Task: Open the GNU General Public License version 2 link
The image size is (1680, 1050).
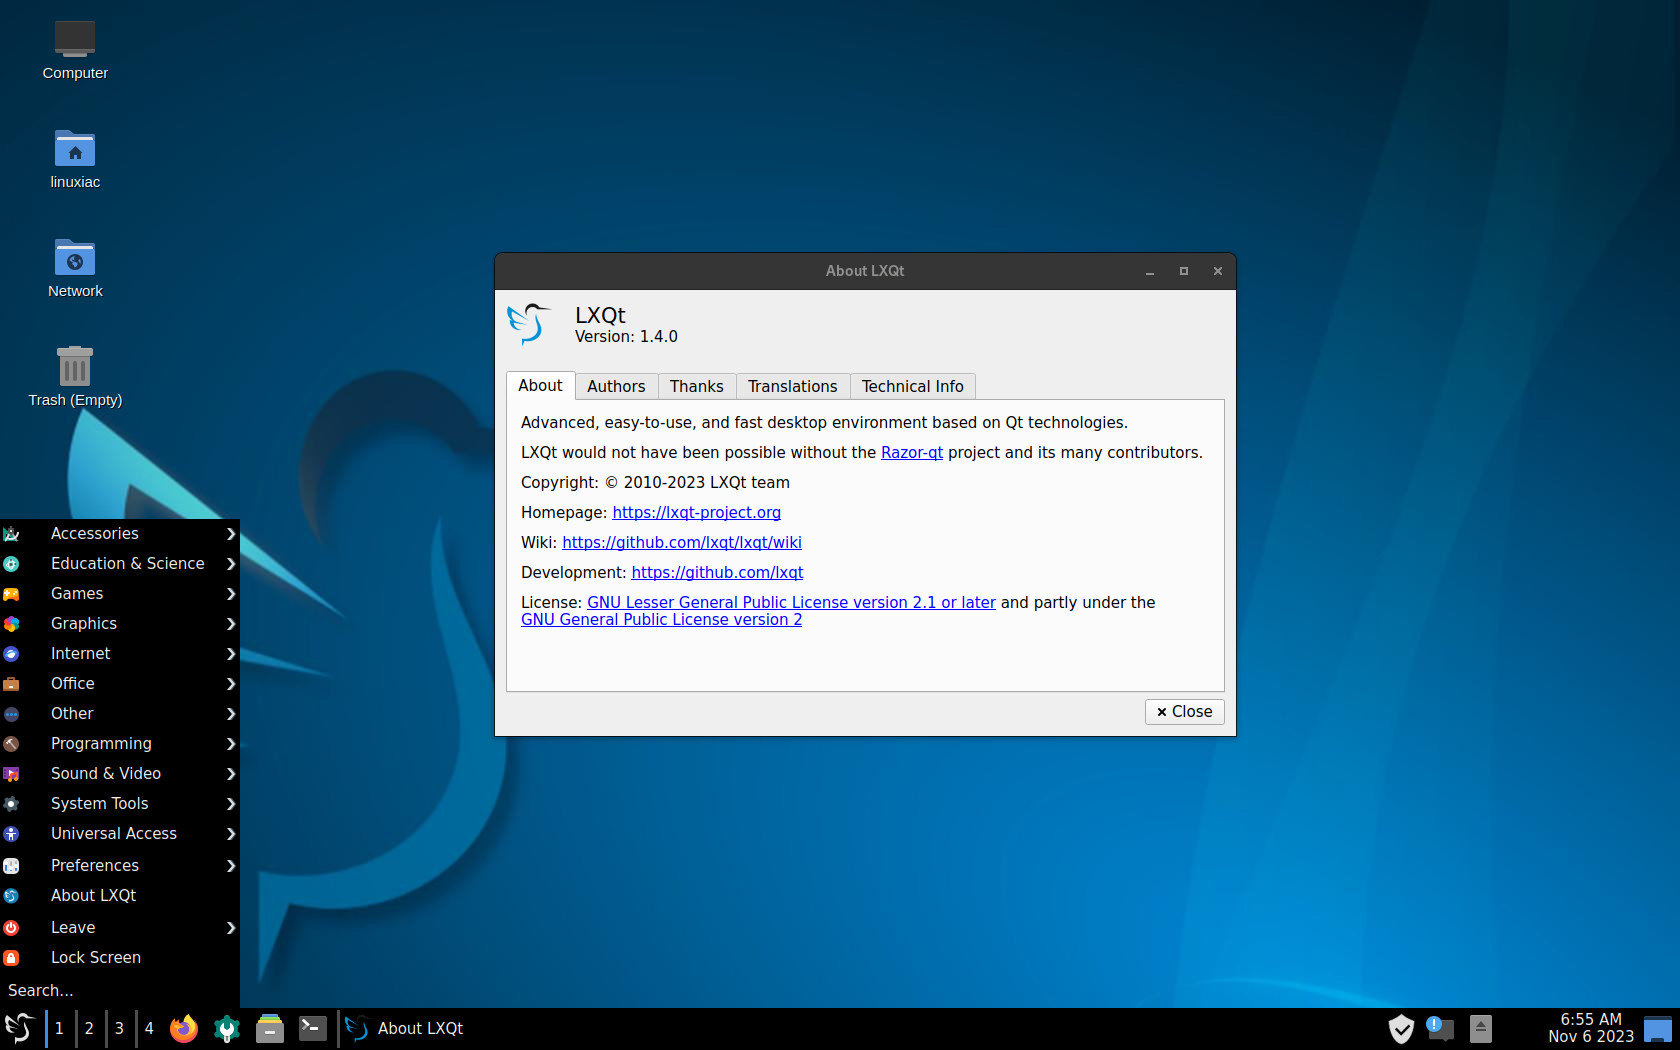Action: point(661,620)
